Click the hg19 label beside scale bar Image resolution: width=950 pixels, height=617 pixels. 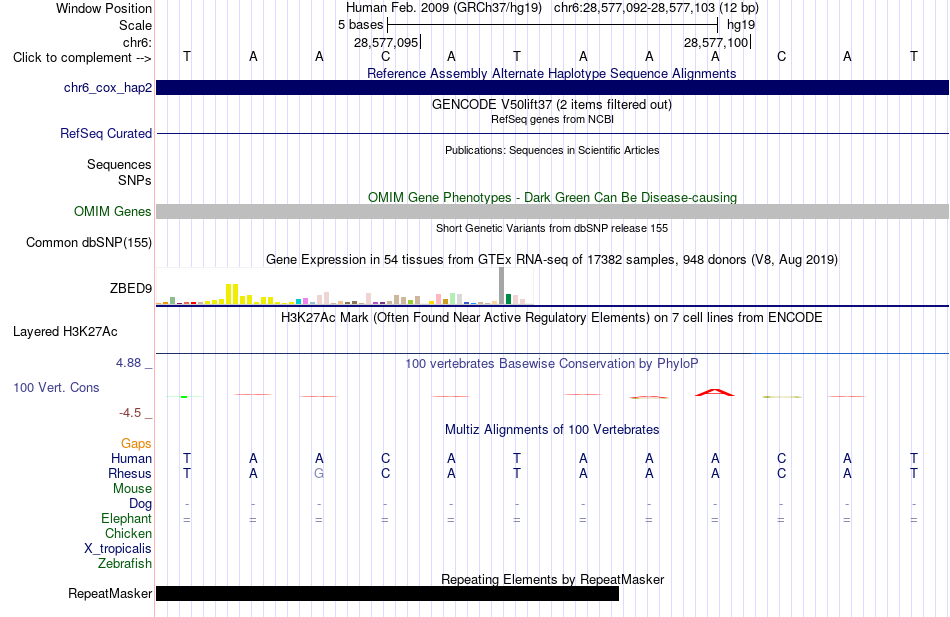click(741, 25)
